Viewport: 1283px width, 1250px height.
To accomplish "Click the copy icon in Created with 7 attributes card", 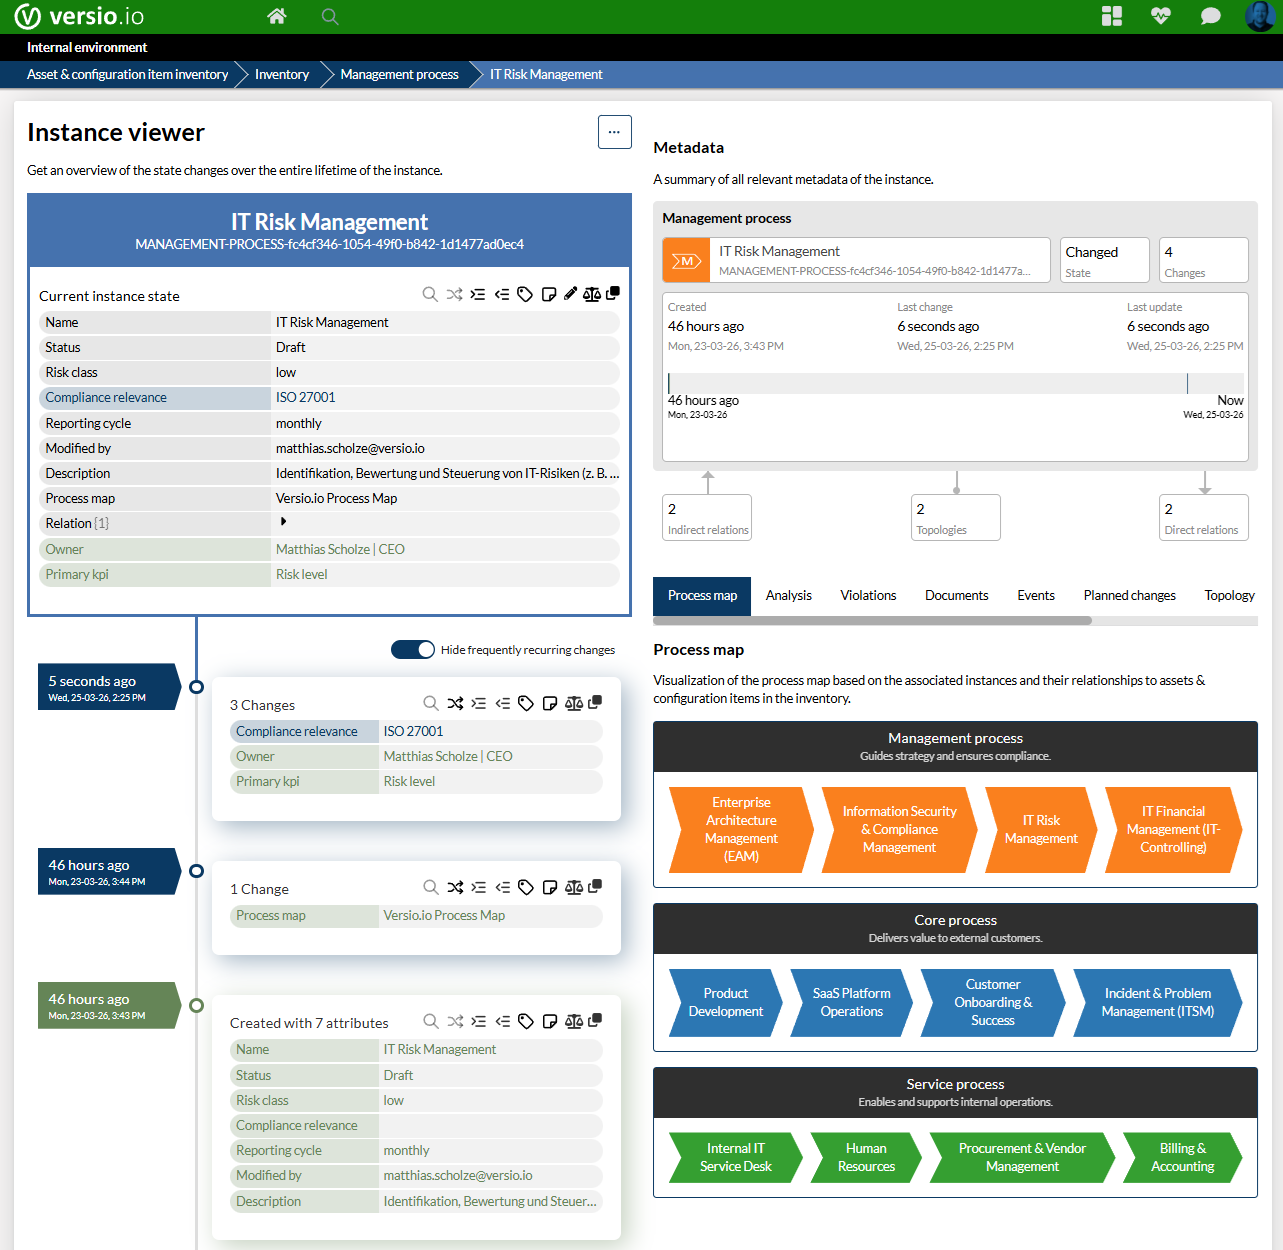I will (596, 1020).
